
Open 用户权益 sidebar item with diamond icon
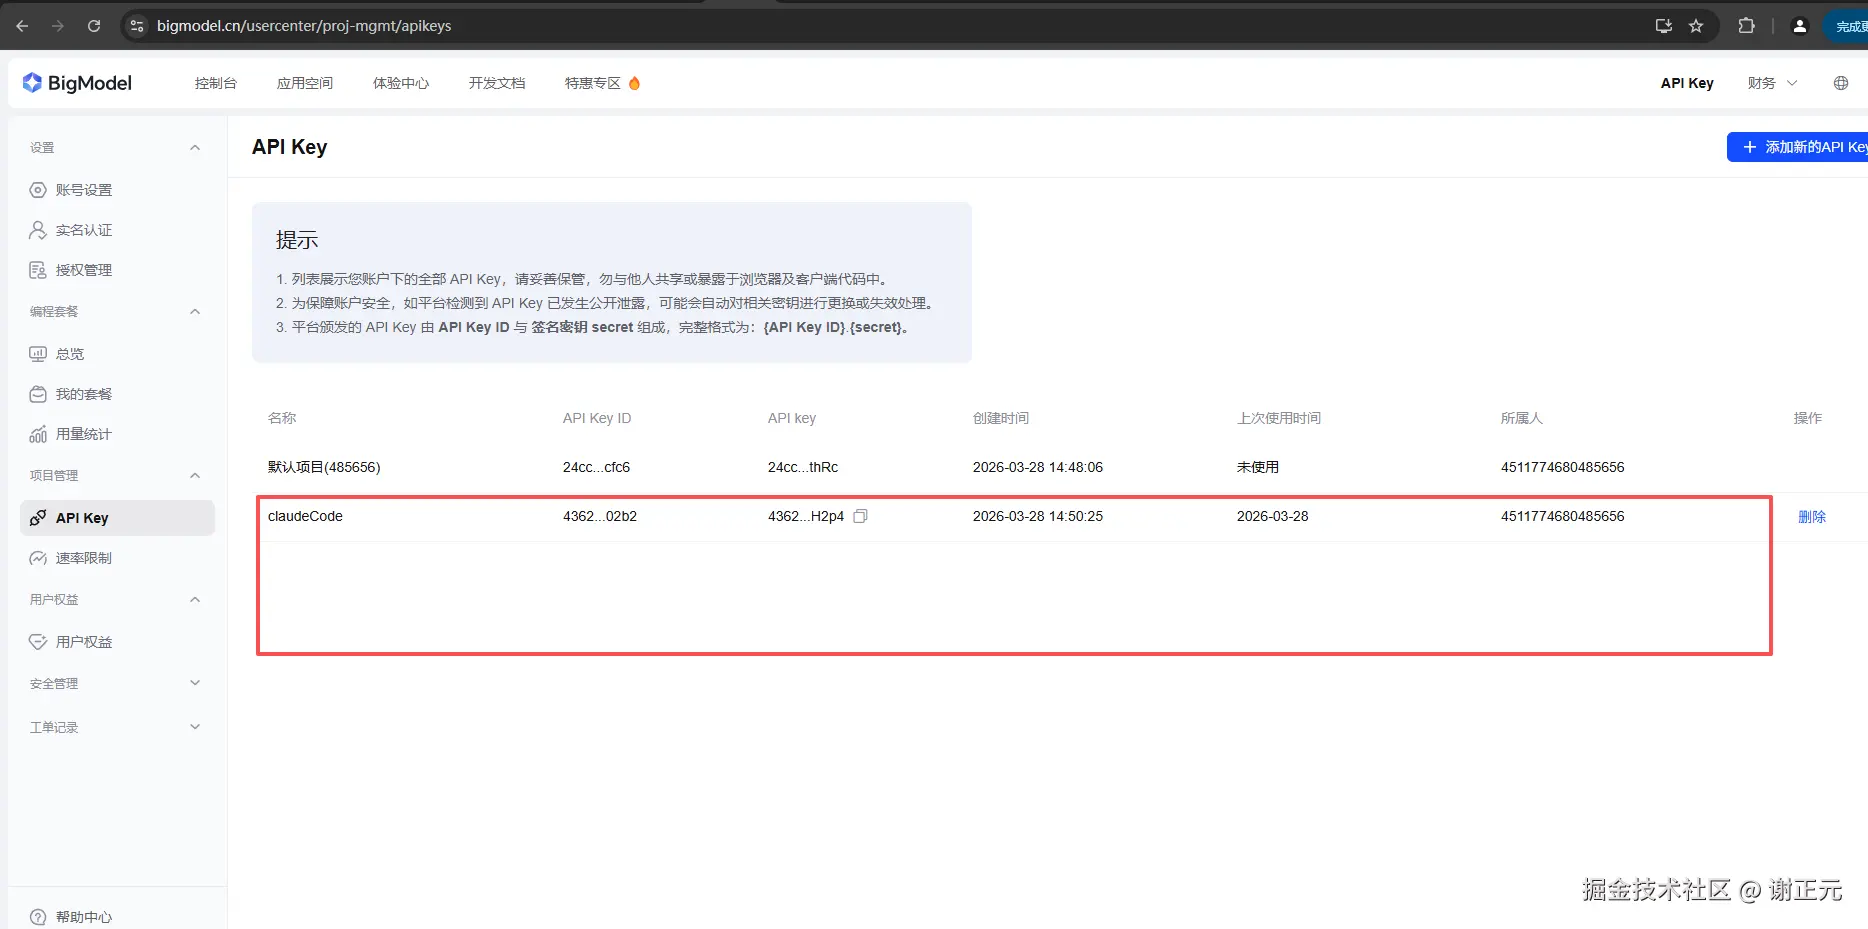(84, 642)
